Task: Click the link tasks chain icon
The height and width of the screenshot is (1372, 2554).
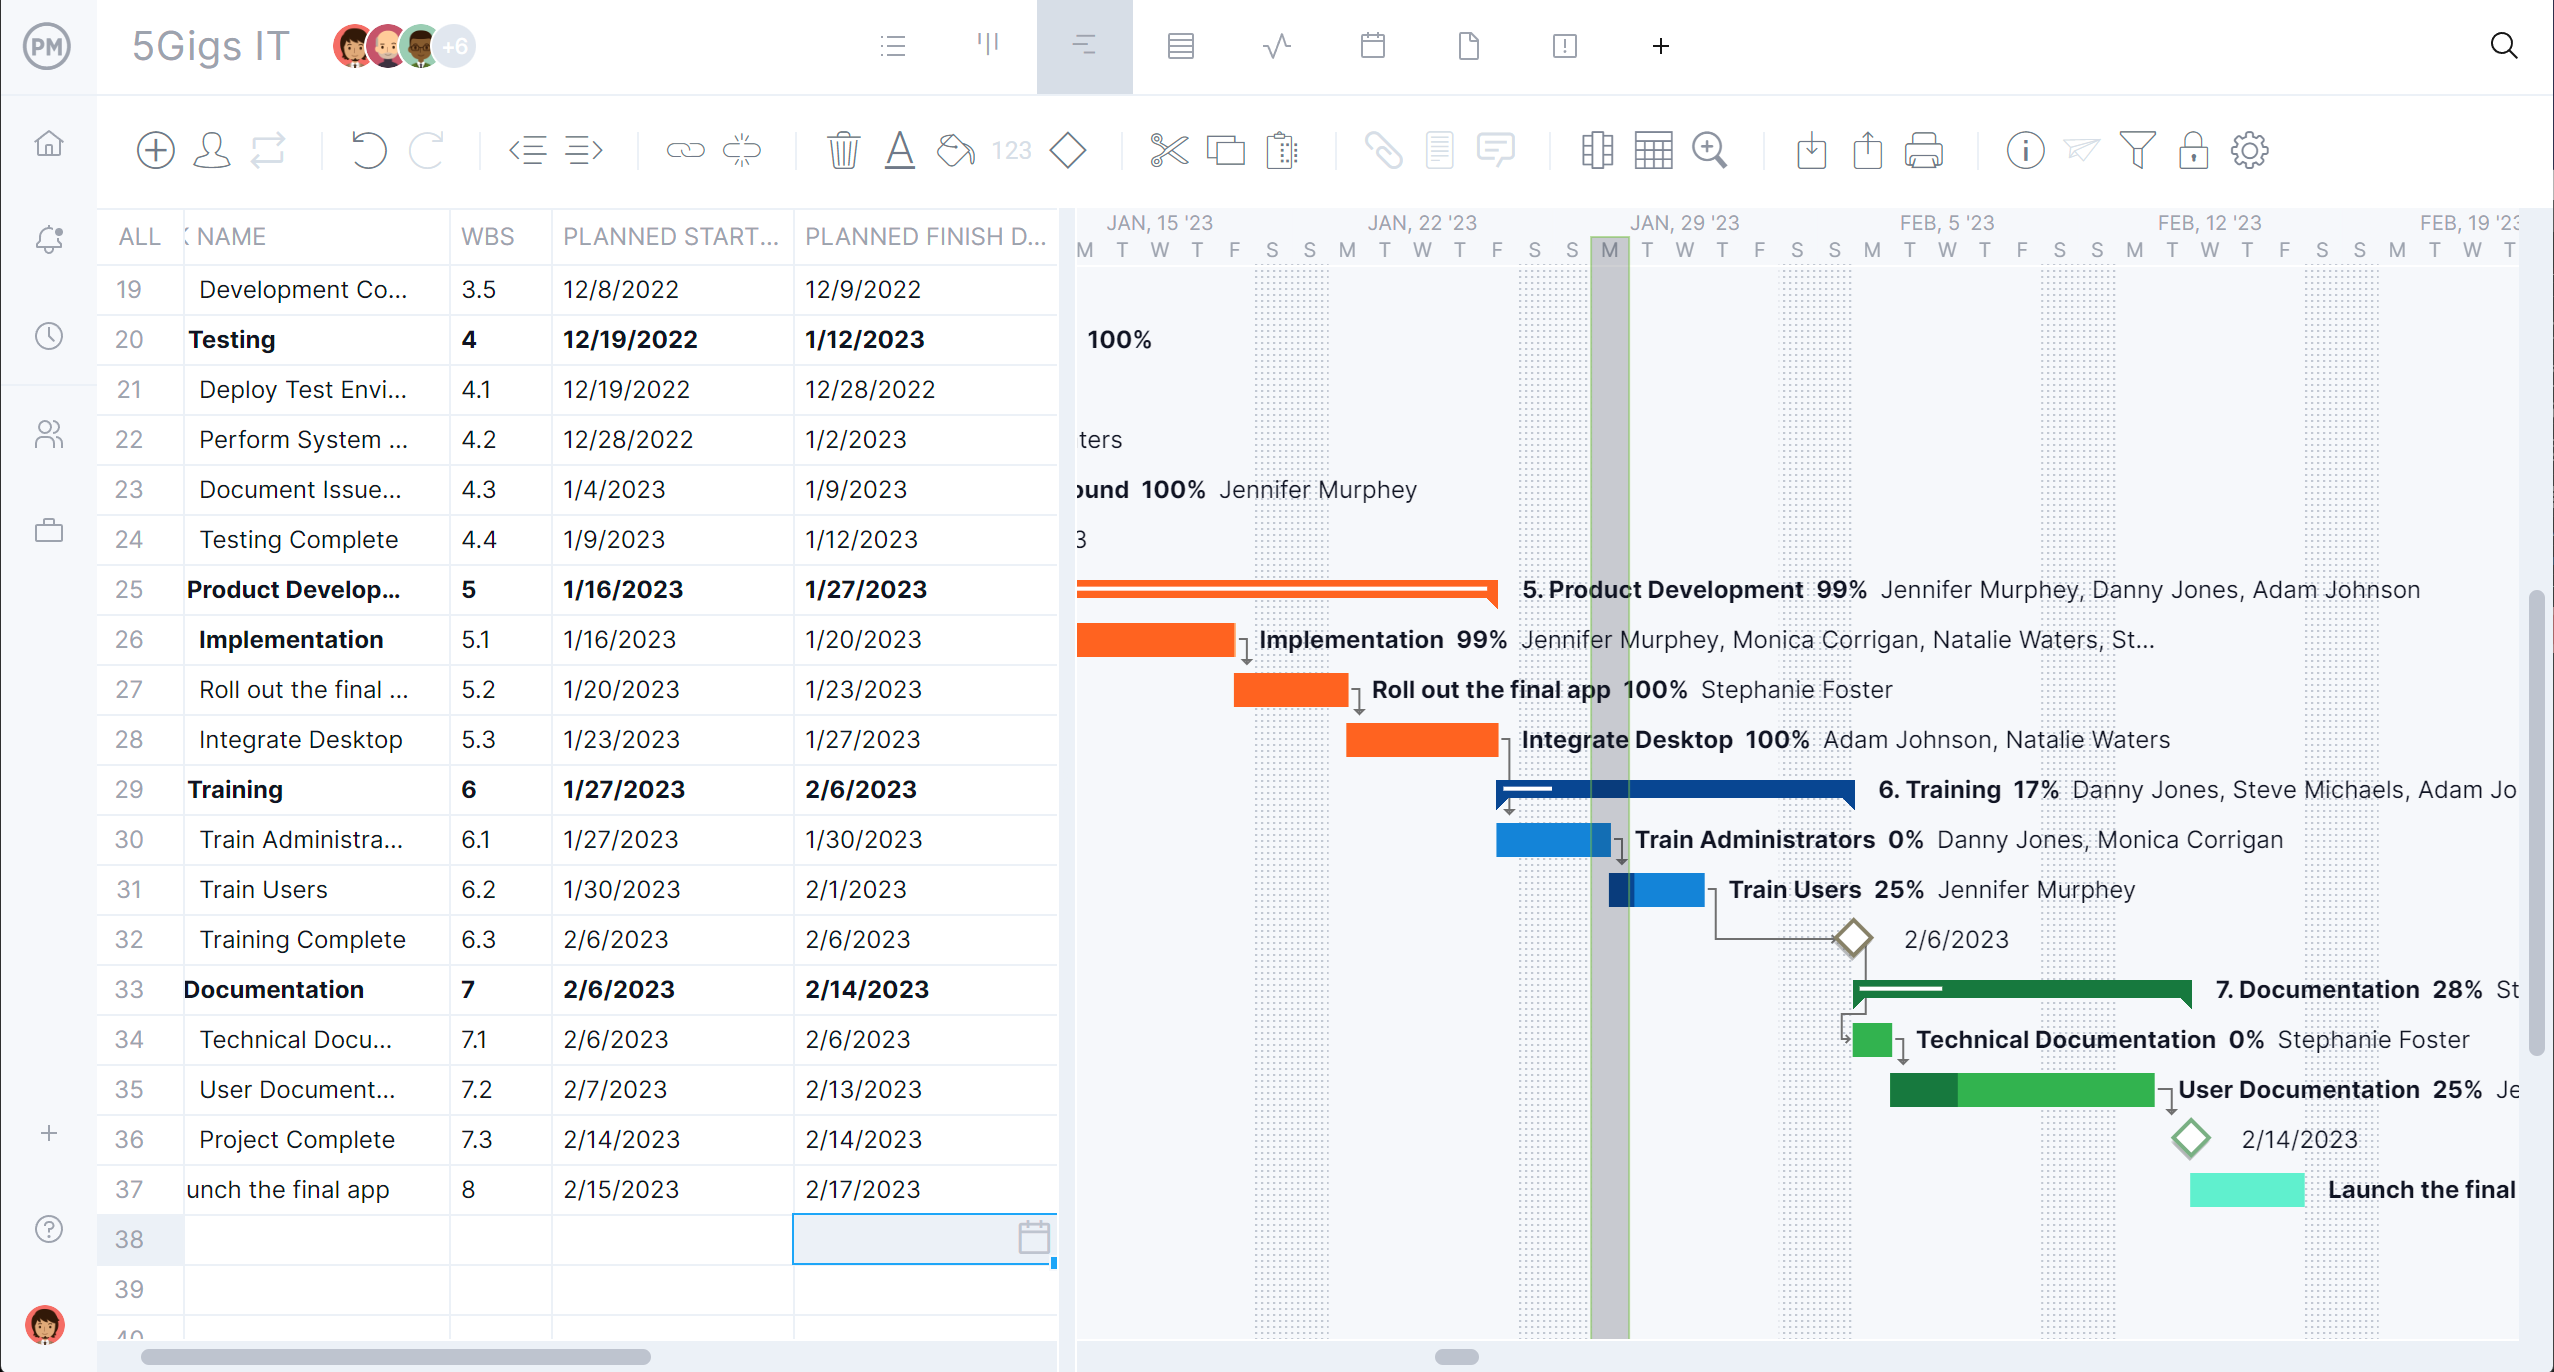Action: pyautogui.click(x=685, y=151)
